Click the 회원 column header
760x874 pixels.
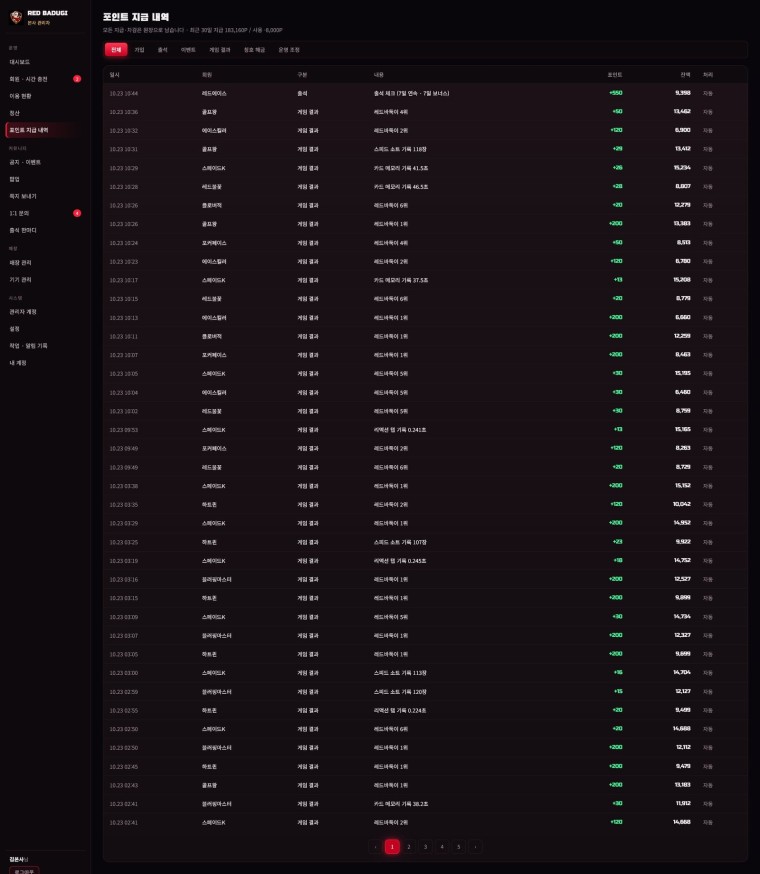click(x=207, y=75)
